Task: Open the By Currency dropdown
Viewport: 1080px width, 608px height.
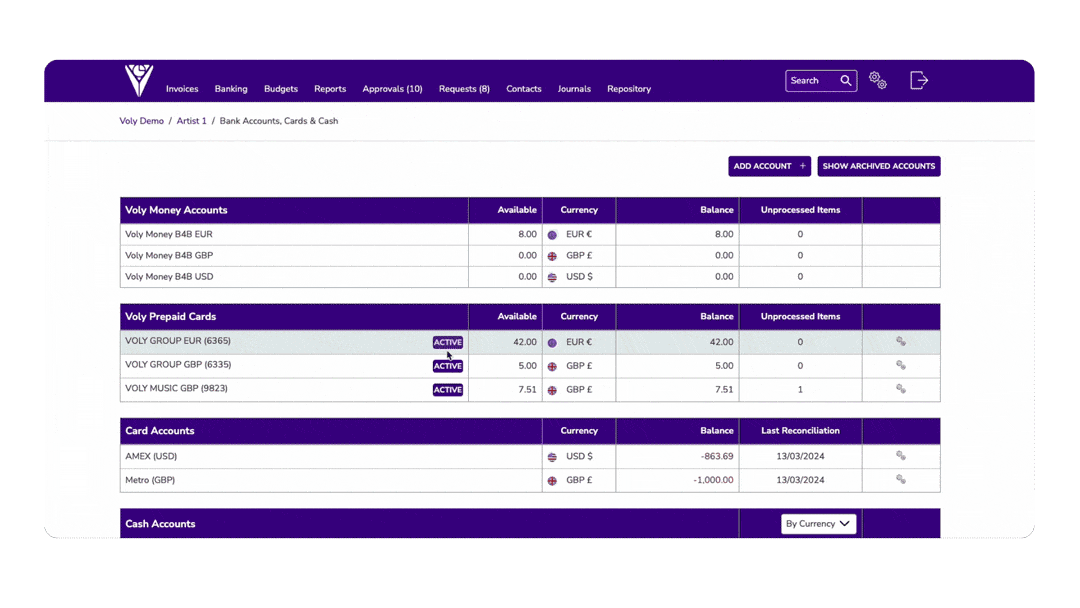Action: pyautogui.click(x=818, y=524)
